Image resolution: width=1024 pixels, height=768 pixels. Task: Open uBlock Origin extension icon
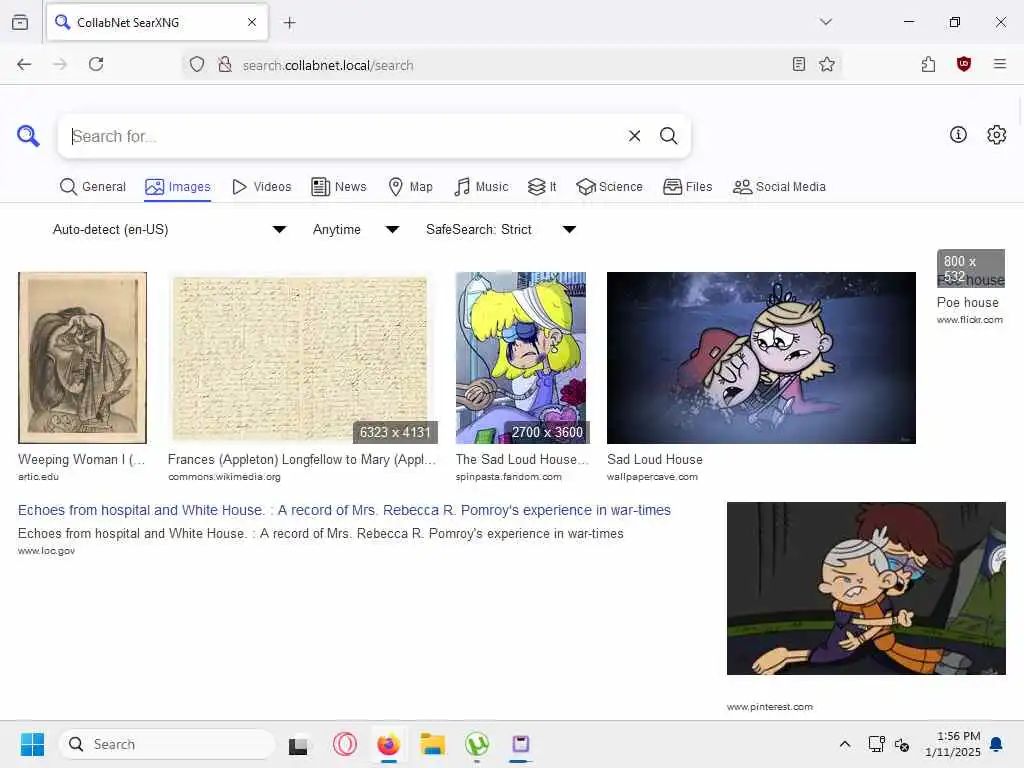tap(964, 64)
